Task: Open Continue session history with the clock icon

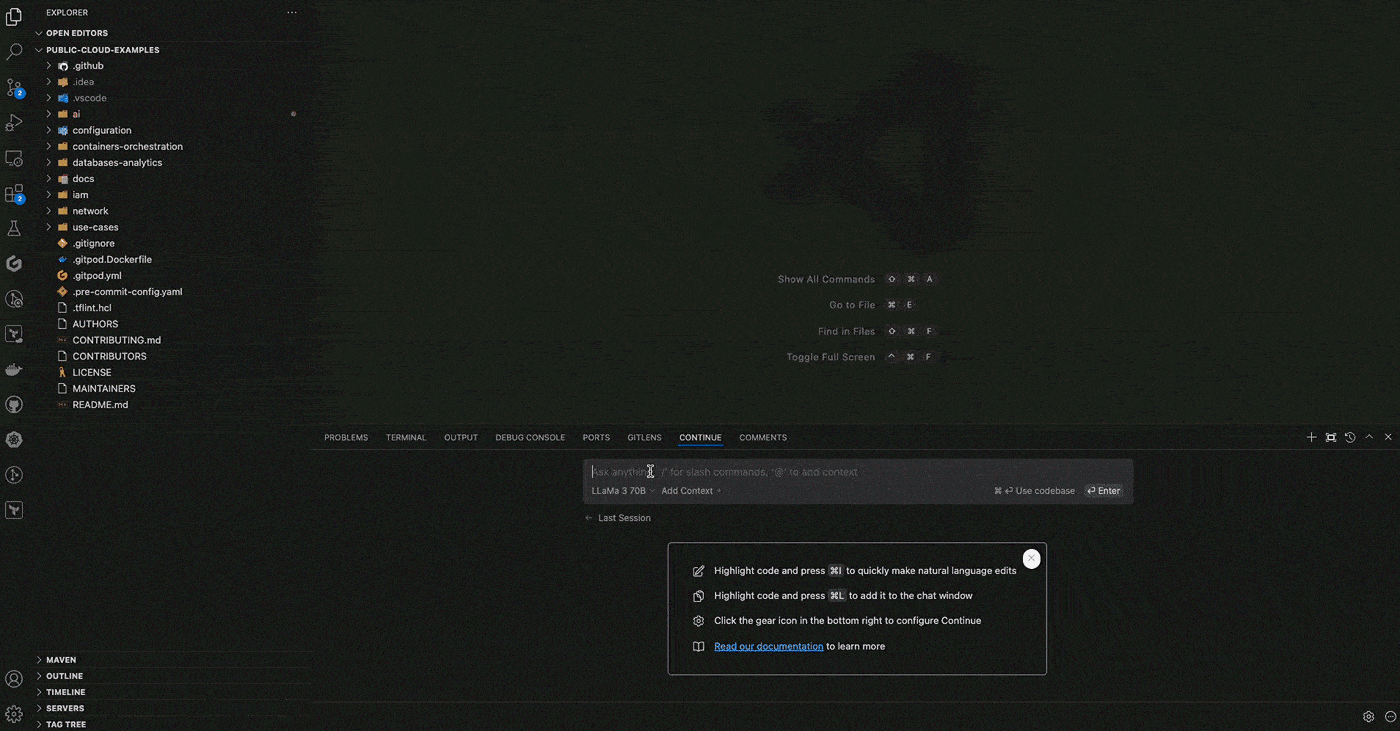Action: (x=1350, y=437)
